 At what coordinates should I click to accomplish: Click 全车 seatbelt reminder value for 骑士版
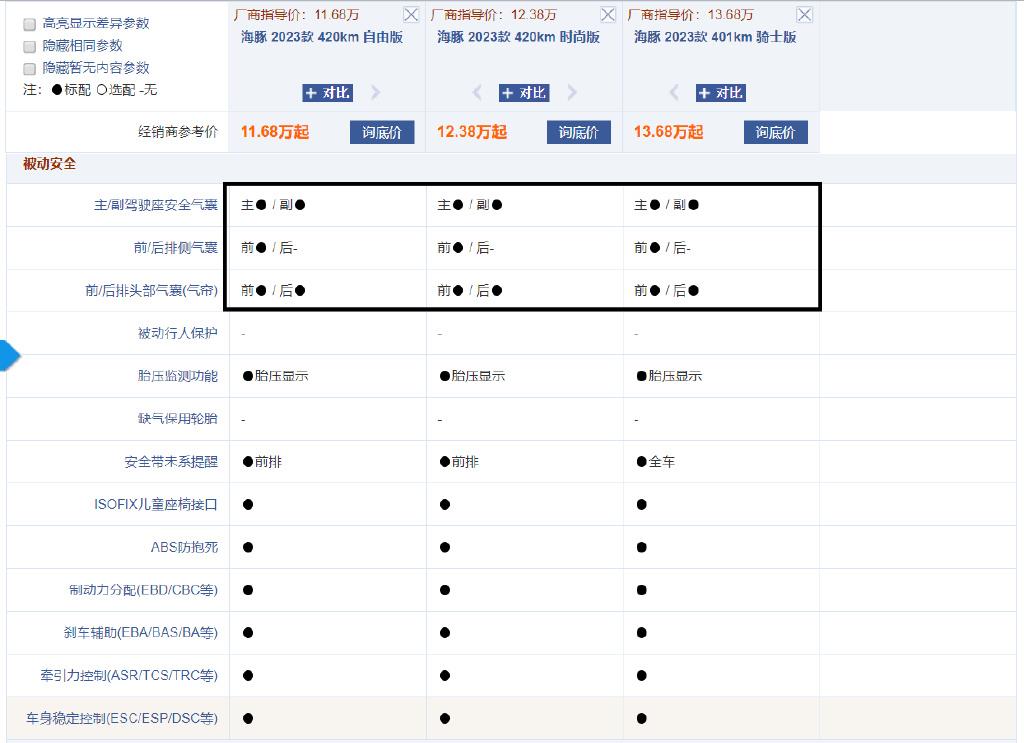656,462
